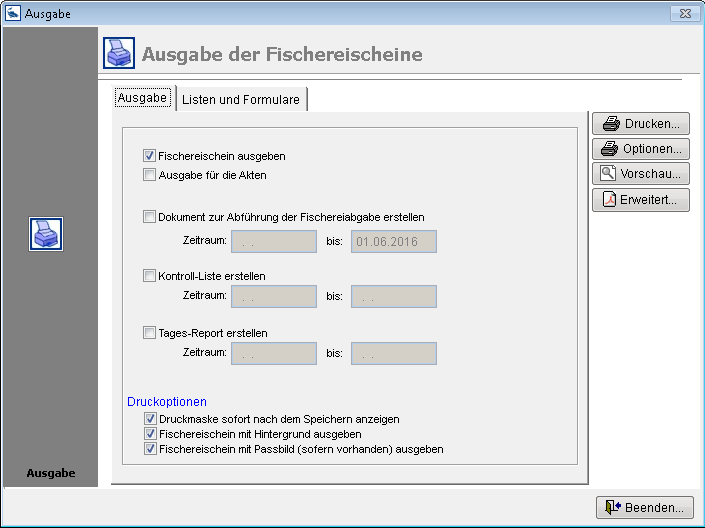Screen dimensions: 705x528
Task: Uncheck Fischereischein ausgeben
Action: point(149,156)
